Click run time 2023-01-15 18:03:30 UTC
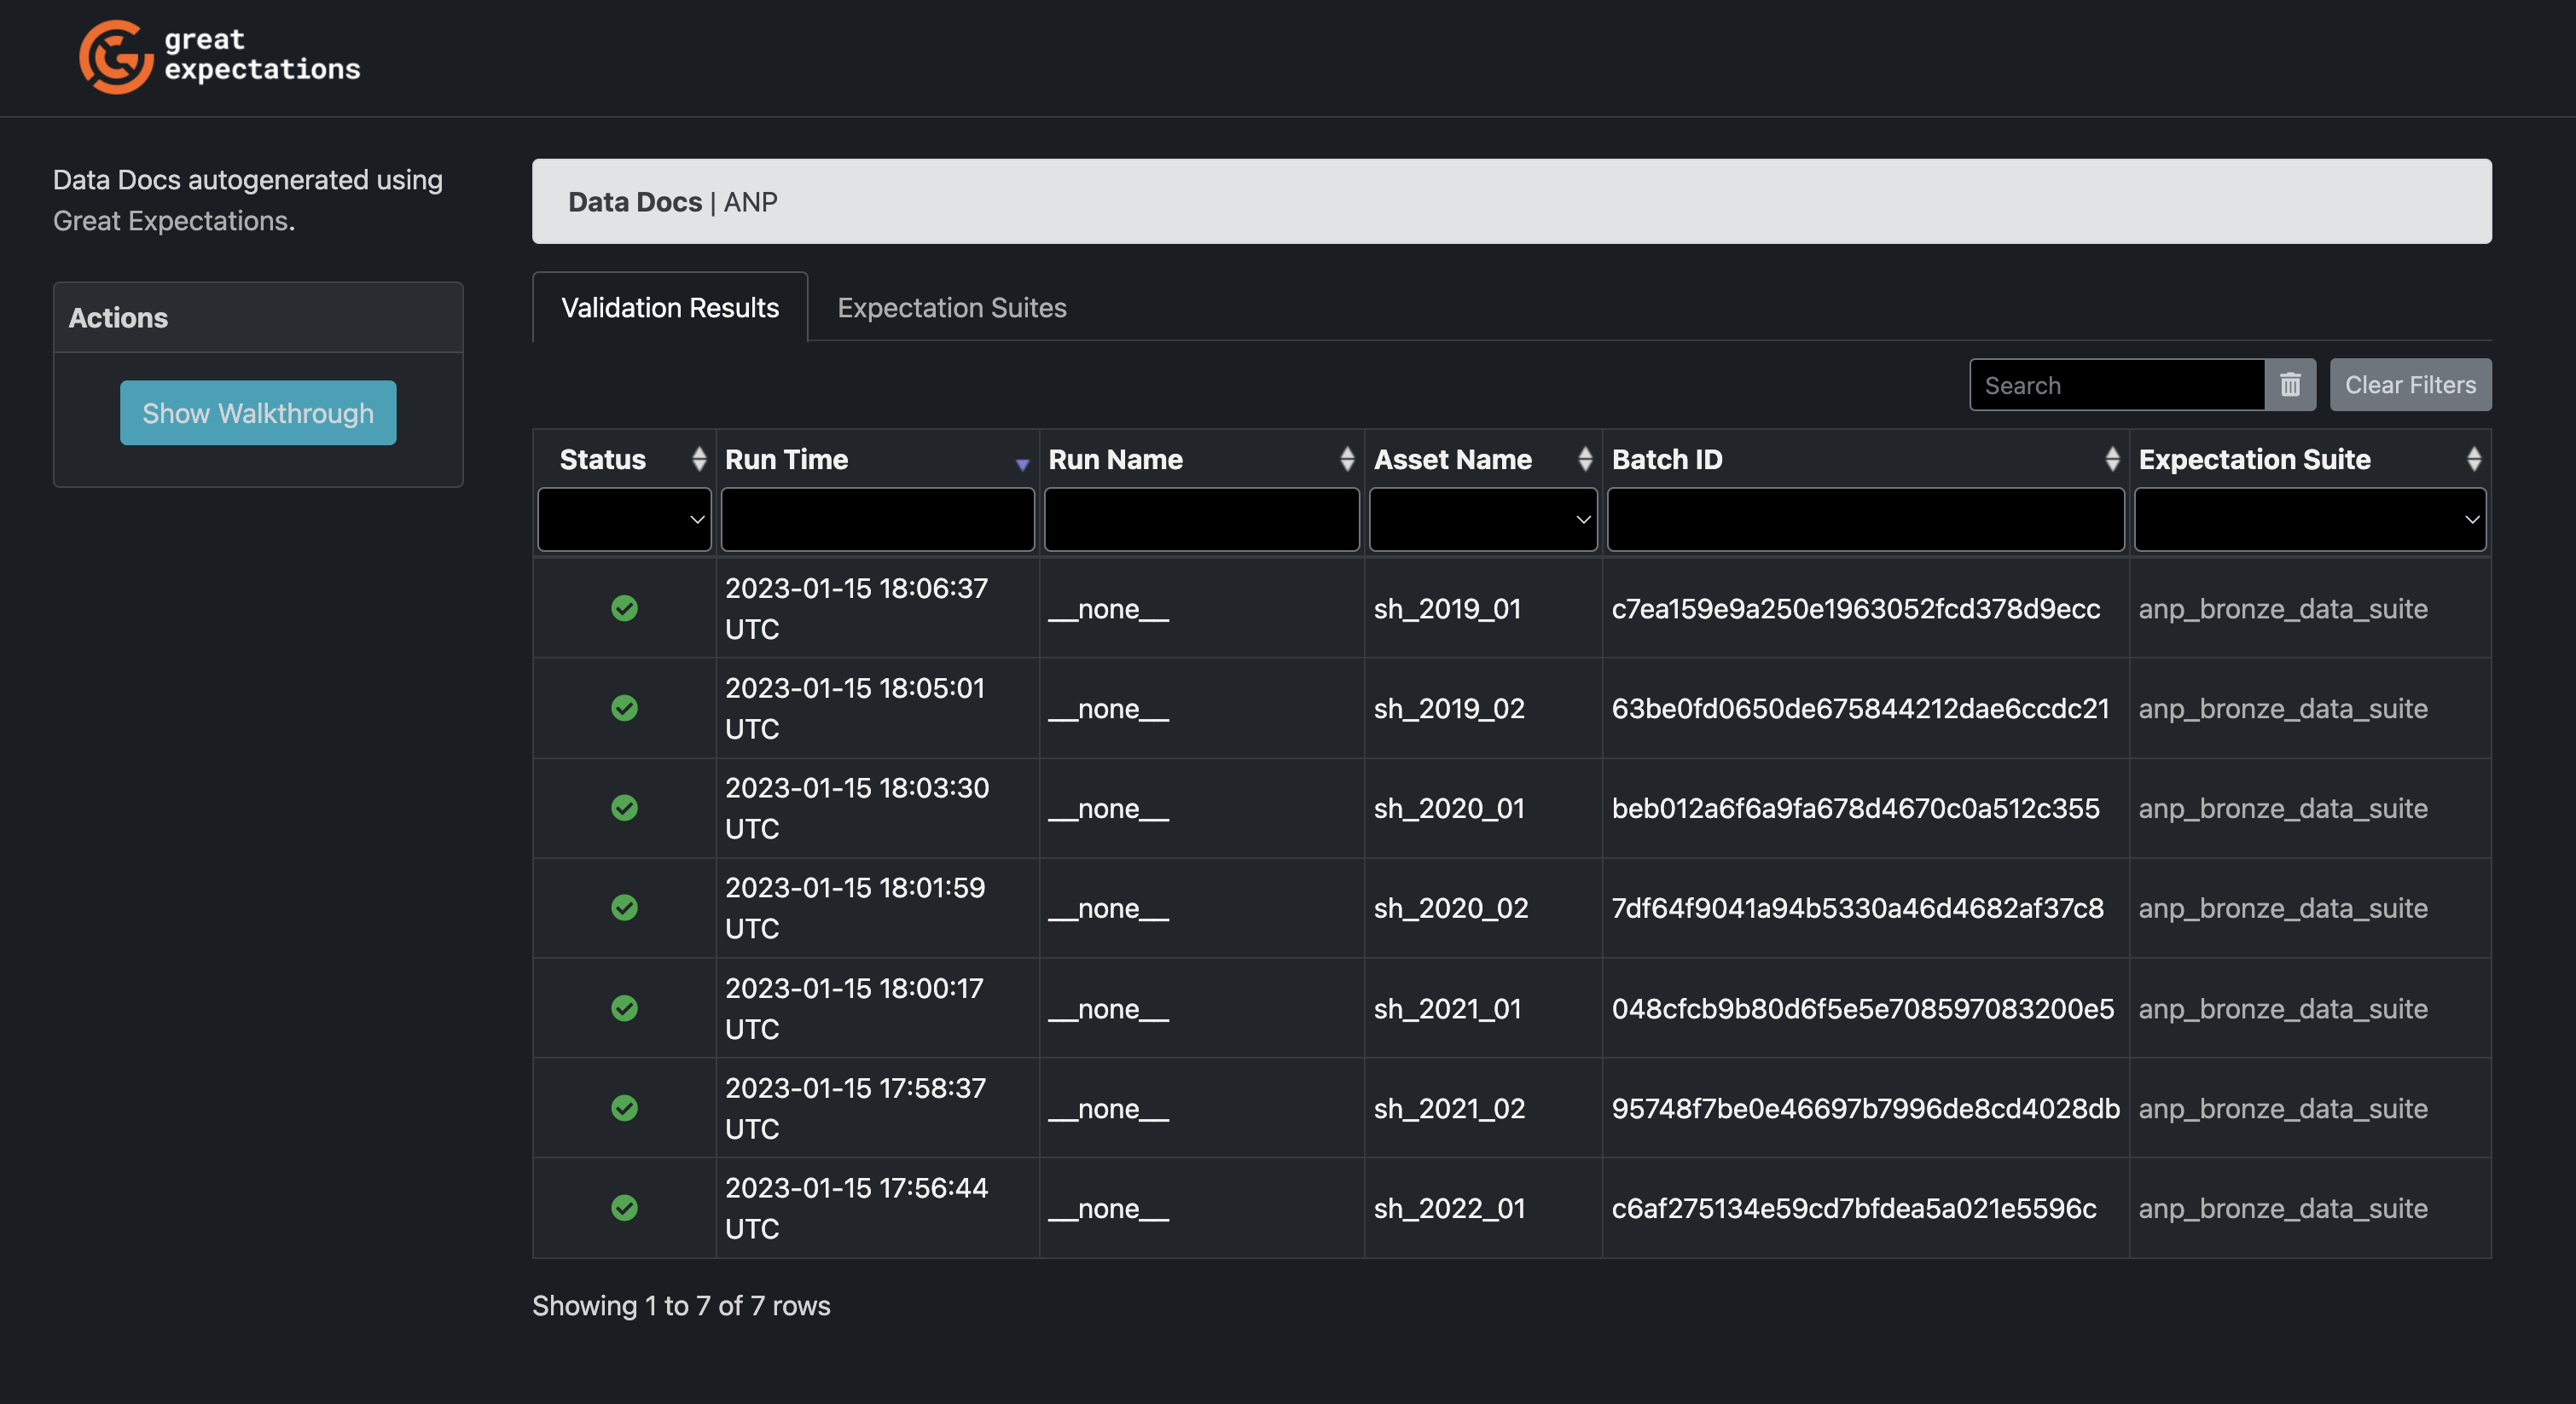This screenshot has width=2576, height=1404. point(857,808)
